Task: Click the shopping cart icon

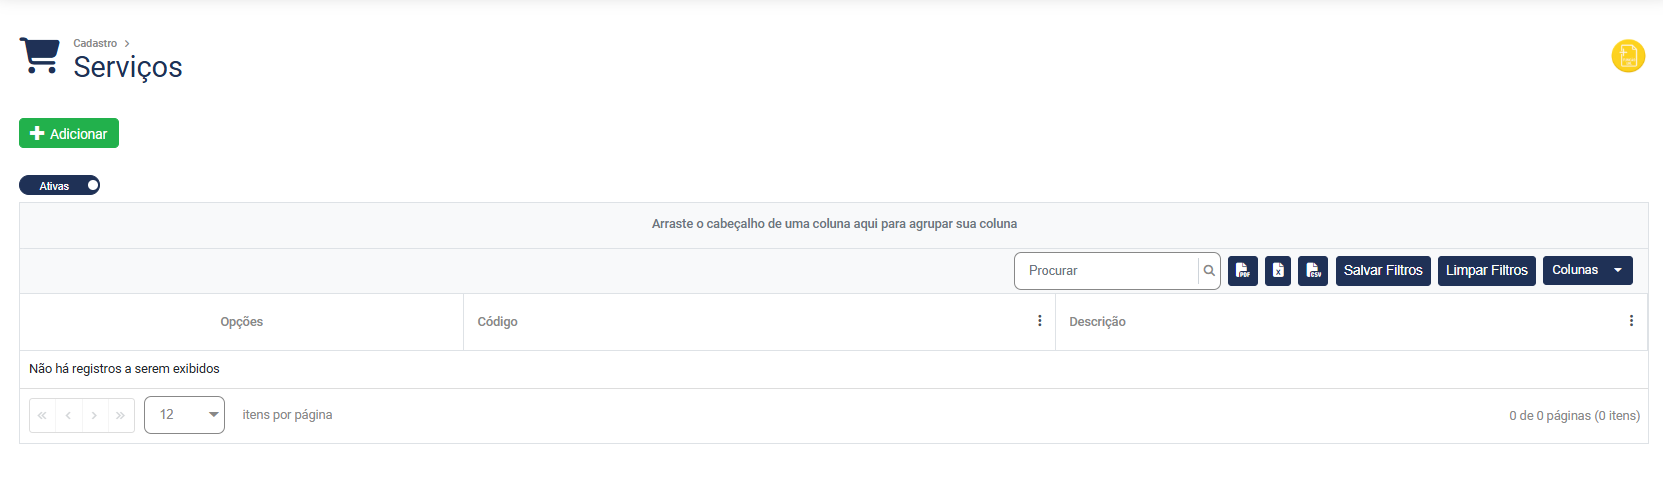Action: click(x=40, y=56)
